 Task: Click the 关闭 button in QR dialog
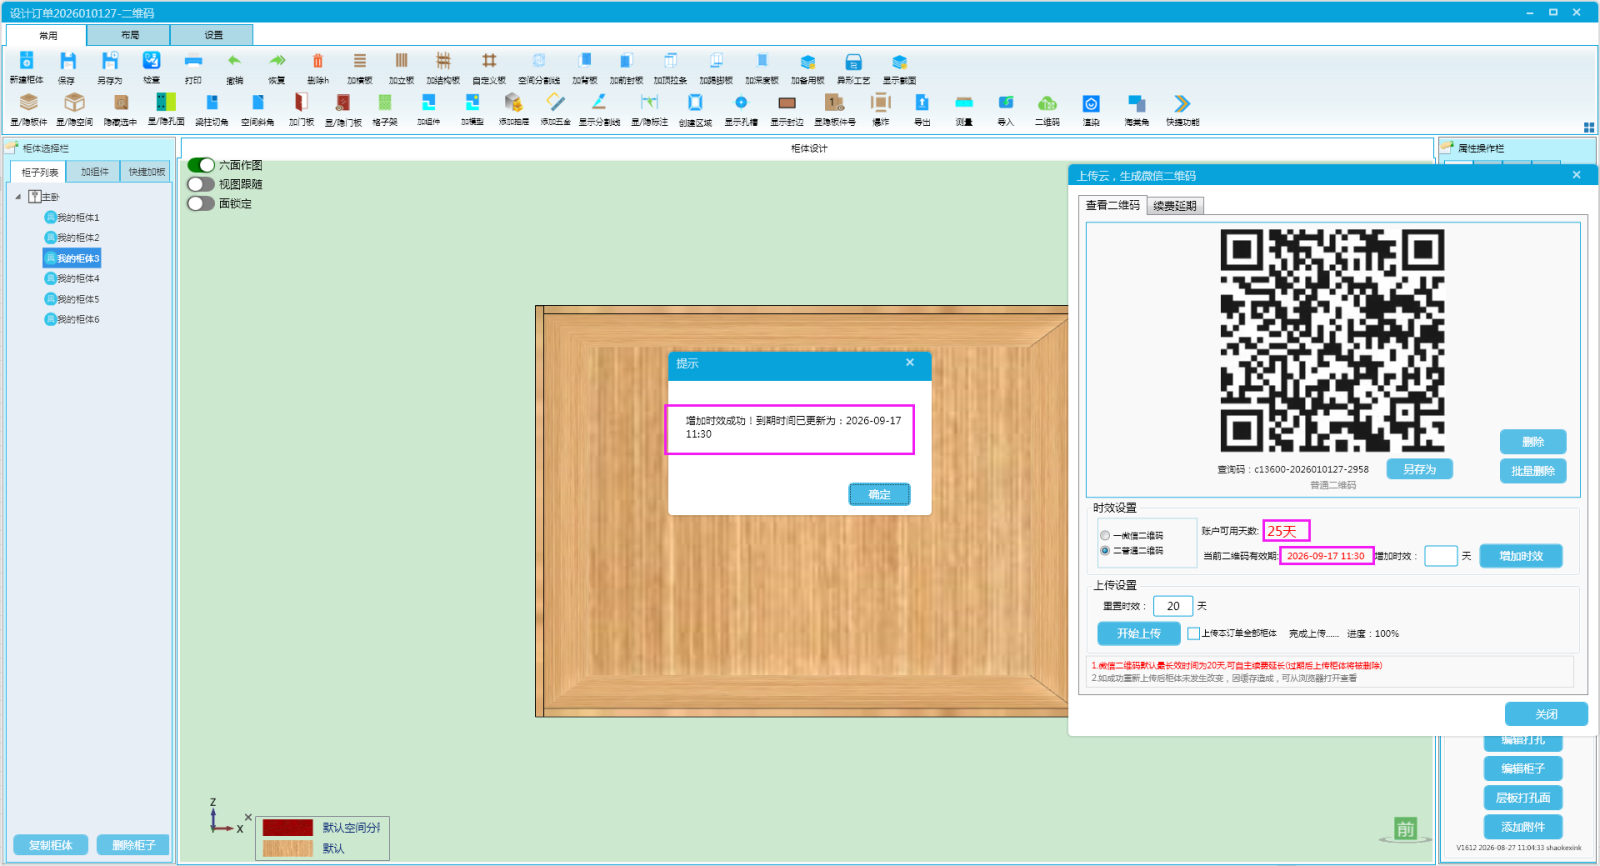(x=1546, y=714)
